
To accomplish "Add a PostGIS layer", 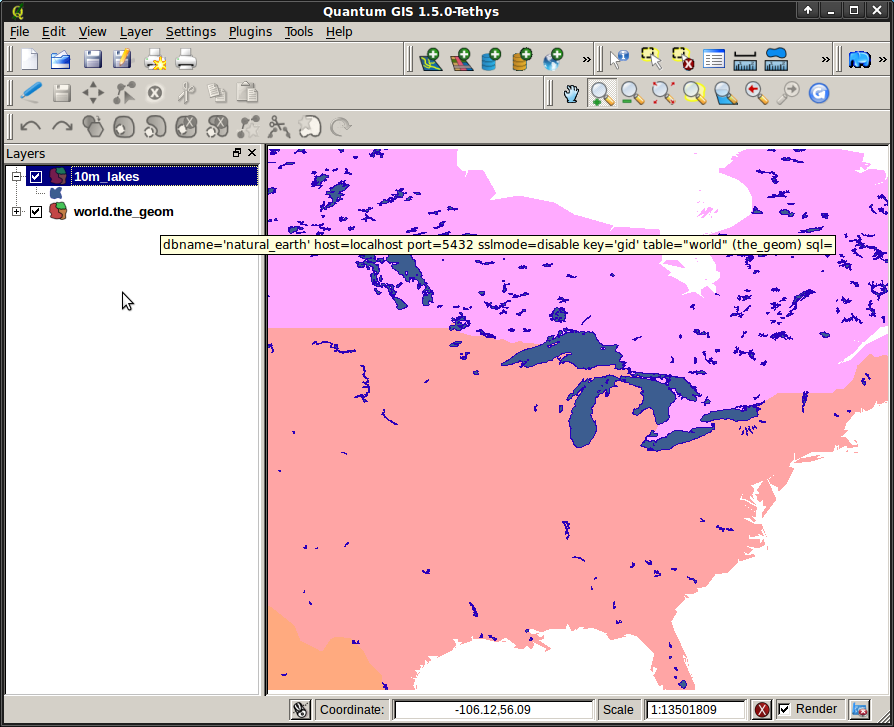I will pos(491,59).
